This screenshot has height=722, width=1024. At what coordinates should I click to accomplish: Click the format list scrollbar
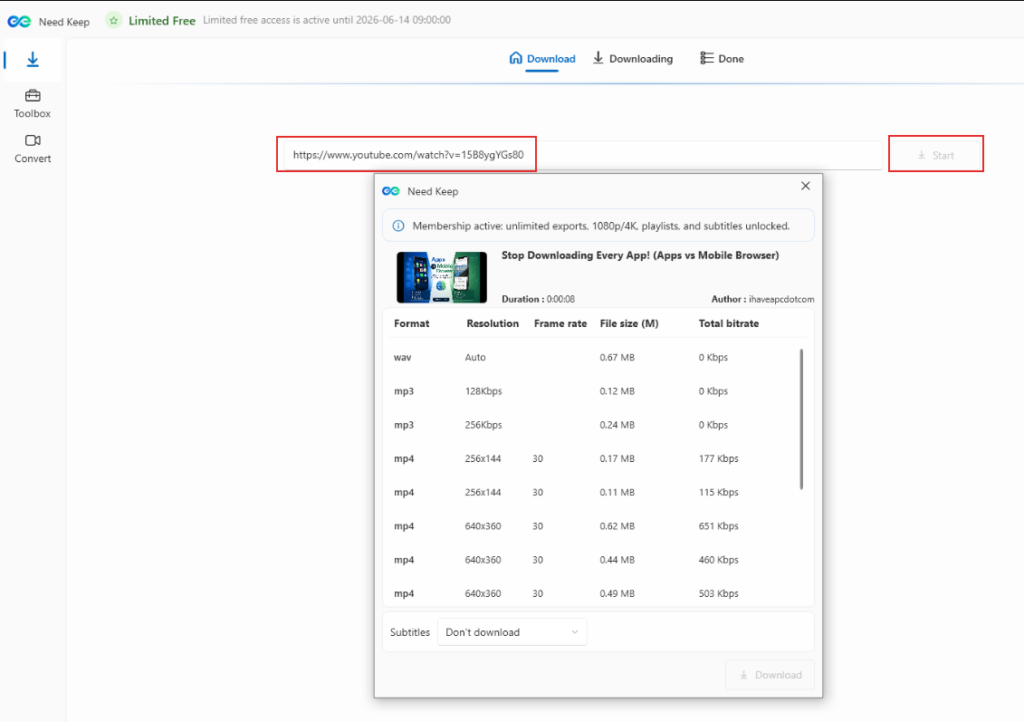coord(801,419)
